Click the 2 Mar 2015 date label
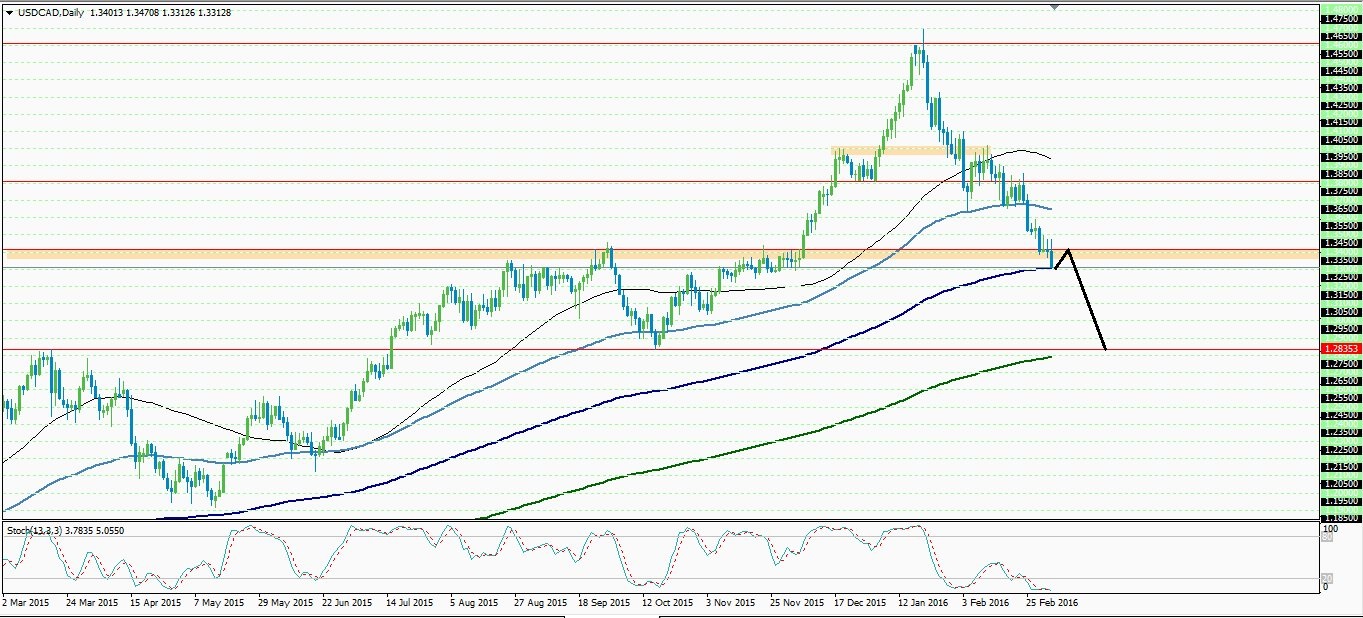1363x618 pixels. [27, 603]
